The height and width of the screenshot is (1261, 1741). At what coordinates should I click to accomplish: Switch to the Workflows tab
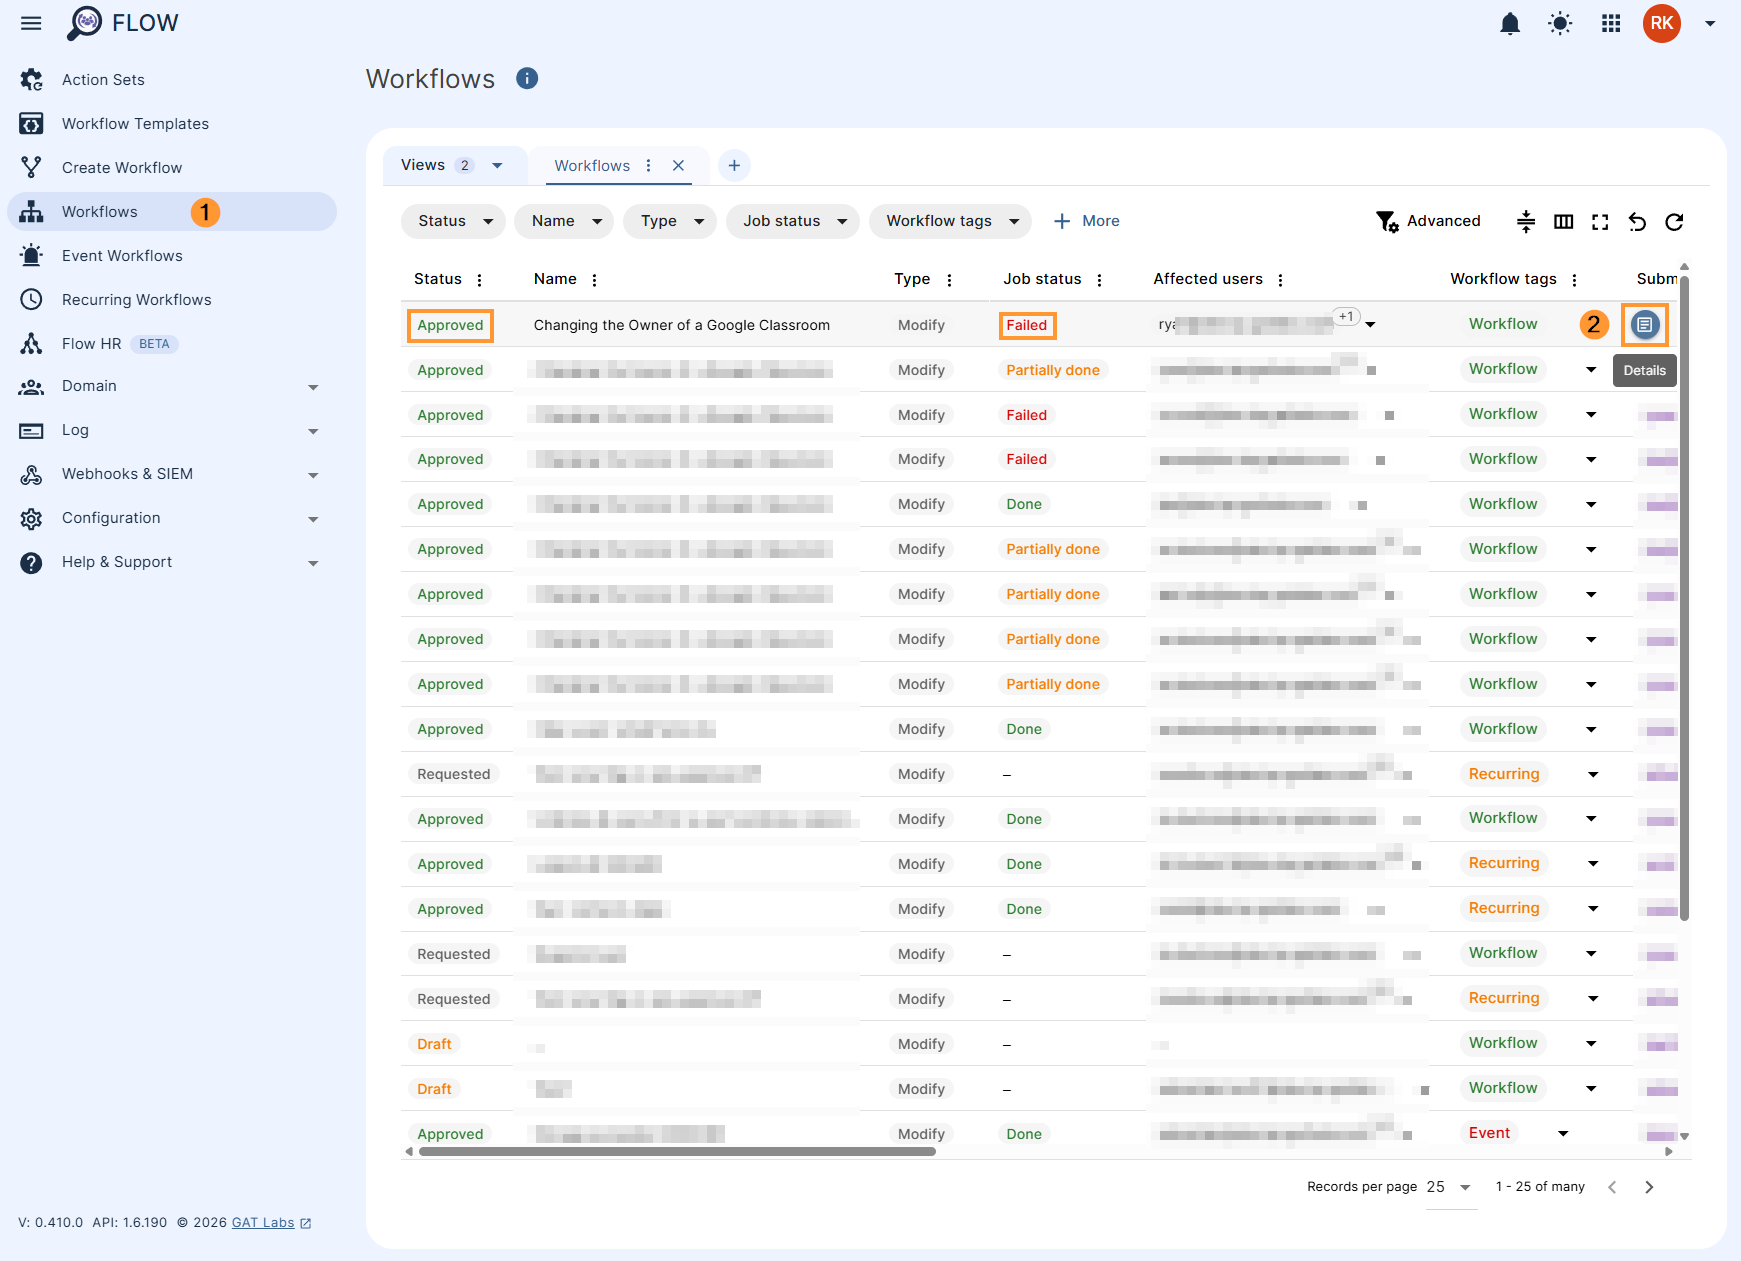[591, 165]
